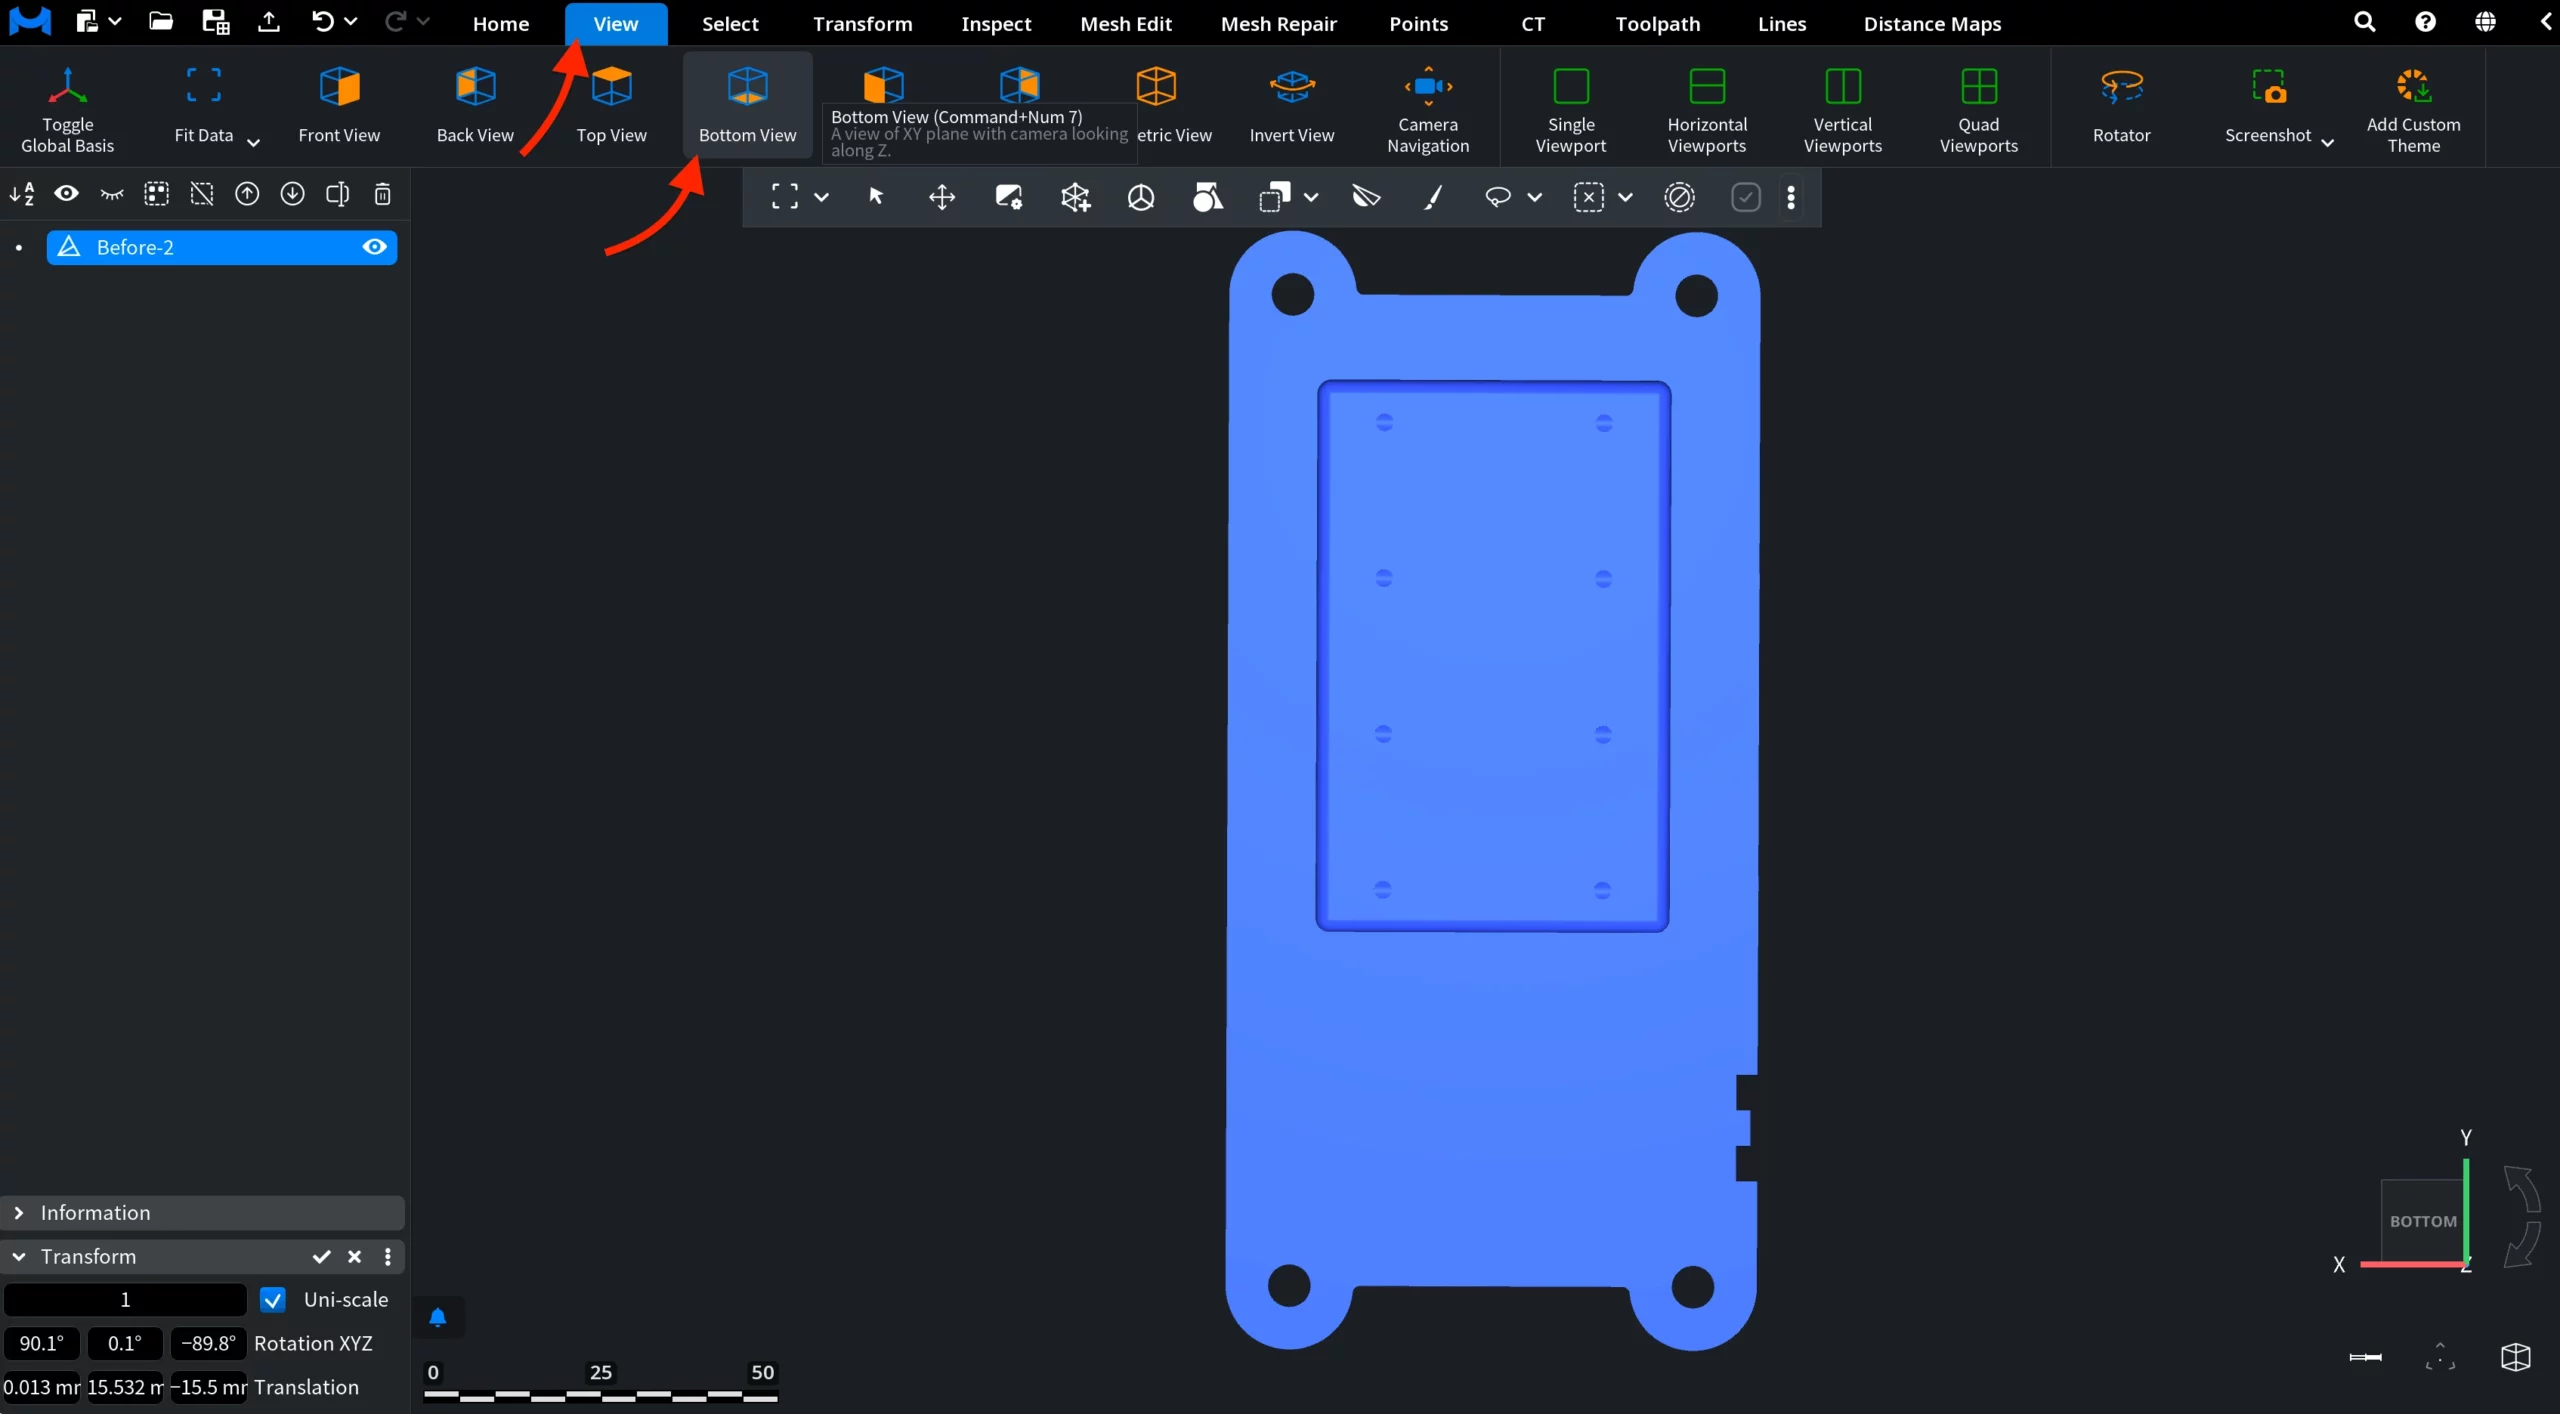Click the add mesh wireframe-plus icon
Image resolution: width=2560 pixels, height=1414 pixels.
point(1076,197)
